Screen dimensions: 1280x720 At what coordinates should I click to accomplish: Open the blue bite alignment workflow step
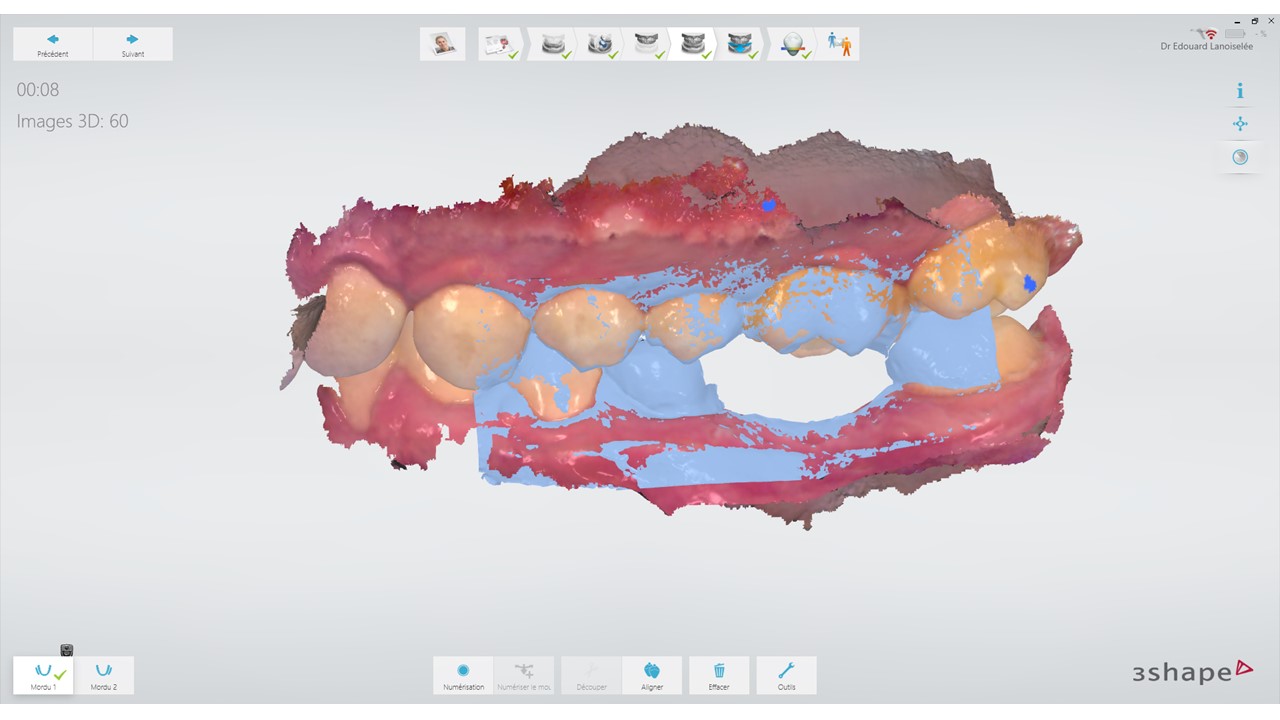(x=740, y=44)
